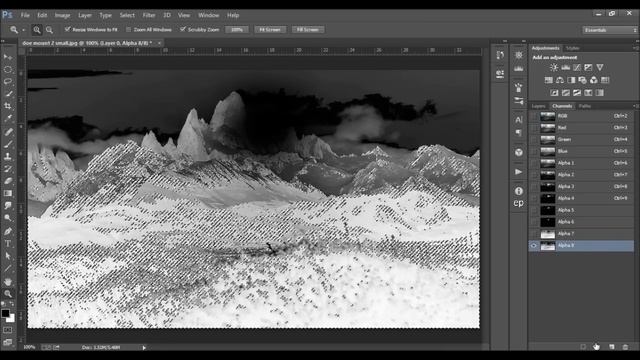
Task: Open the Info panel icon
Action: coord(518,191)
